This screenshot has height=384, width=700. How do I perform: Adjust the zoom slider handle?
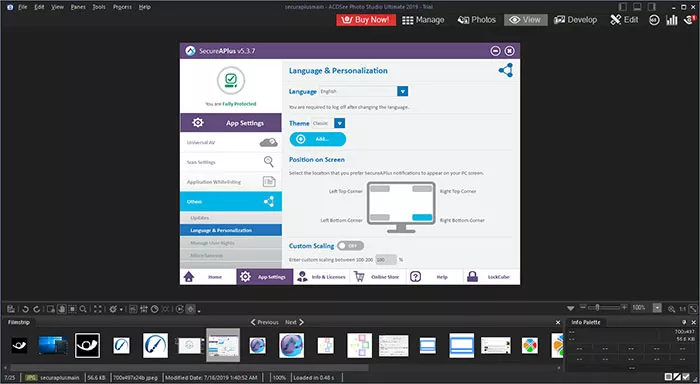(597, 307)
